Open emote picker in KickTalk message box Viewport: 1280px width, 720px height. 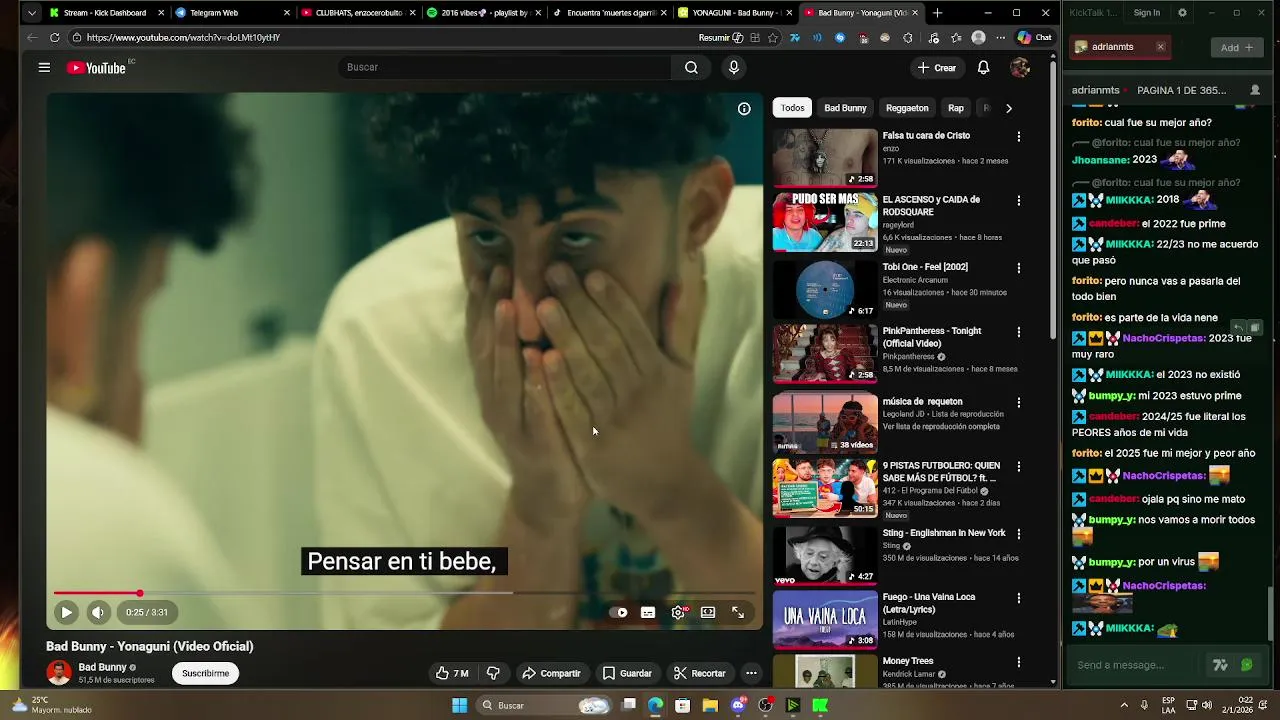click(x=1246, y=665)
